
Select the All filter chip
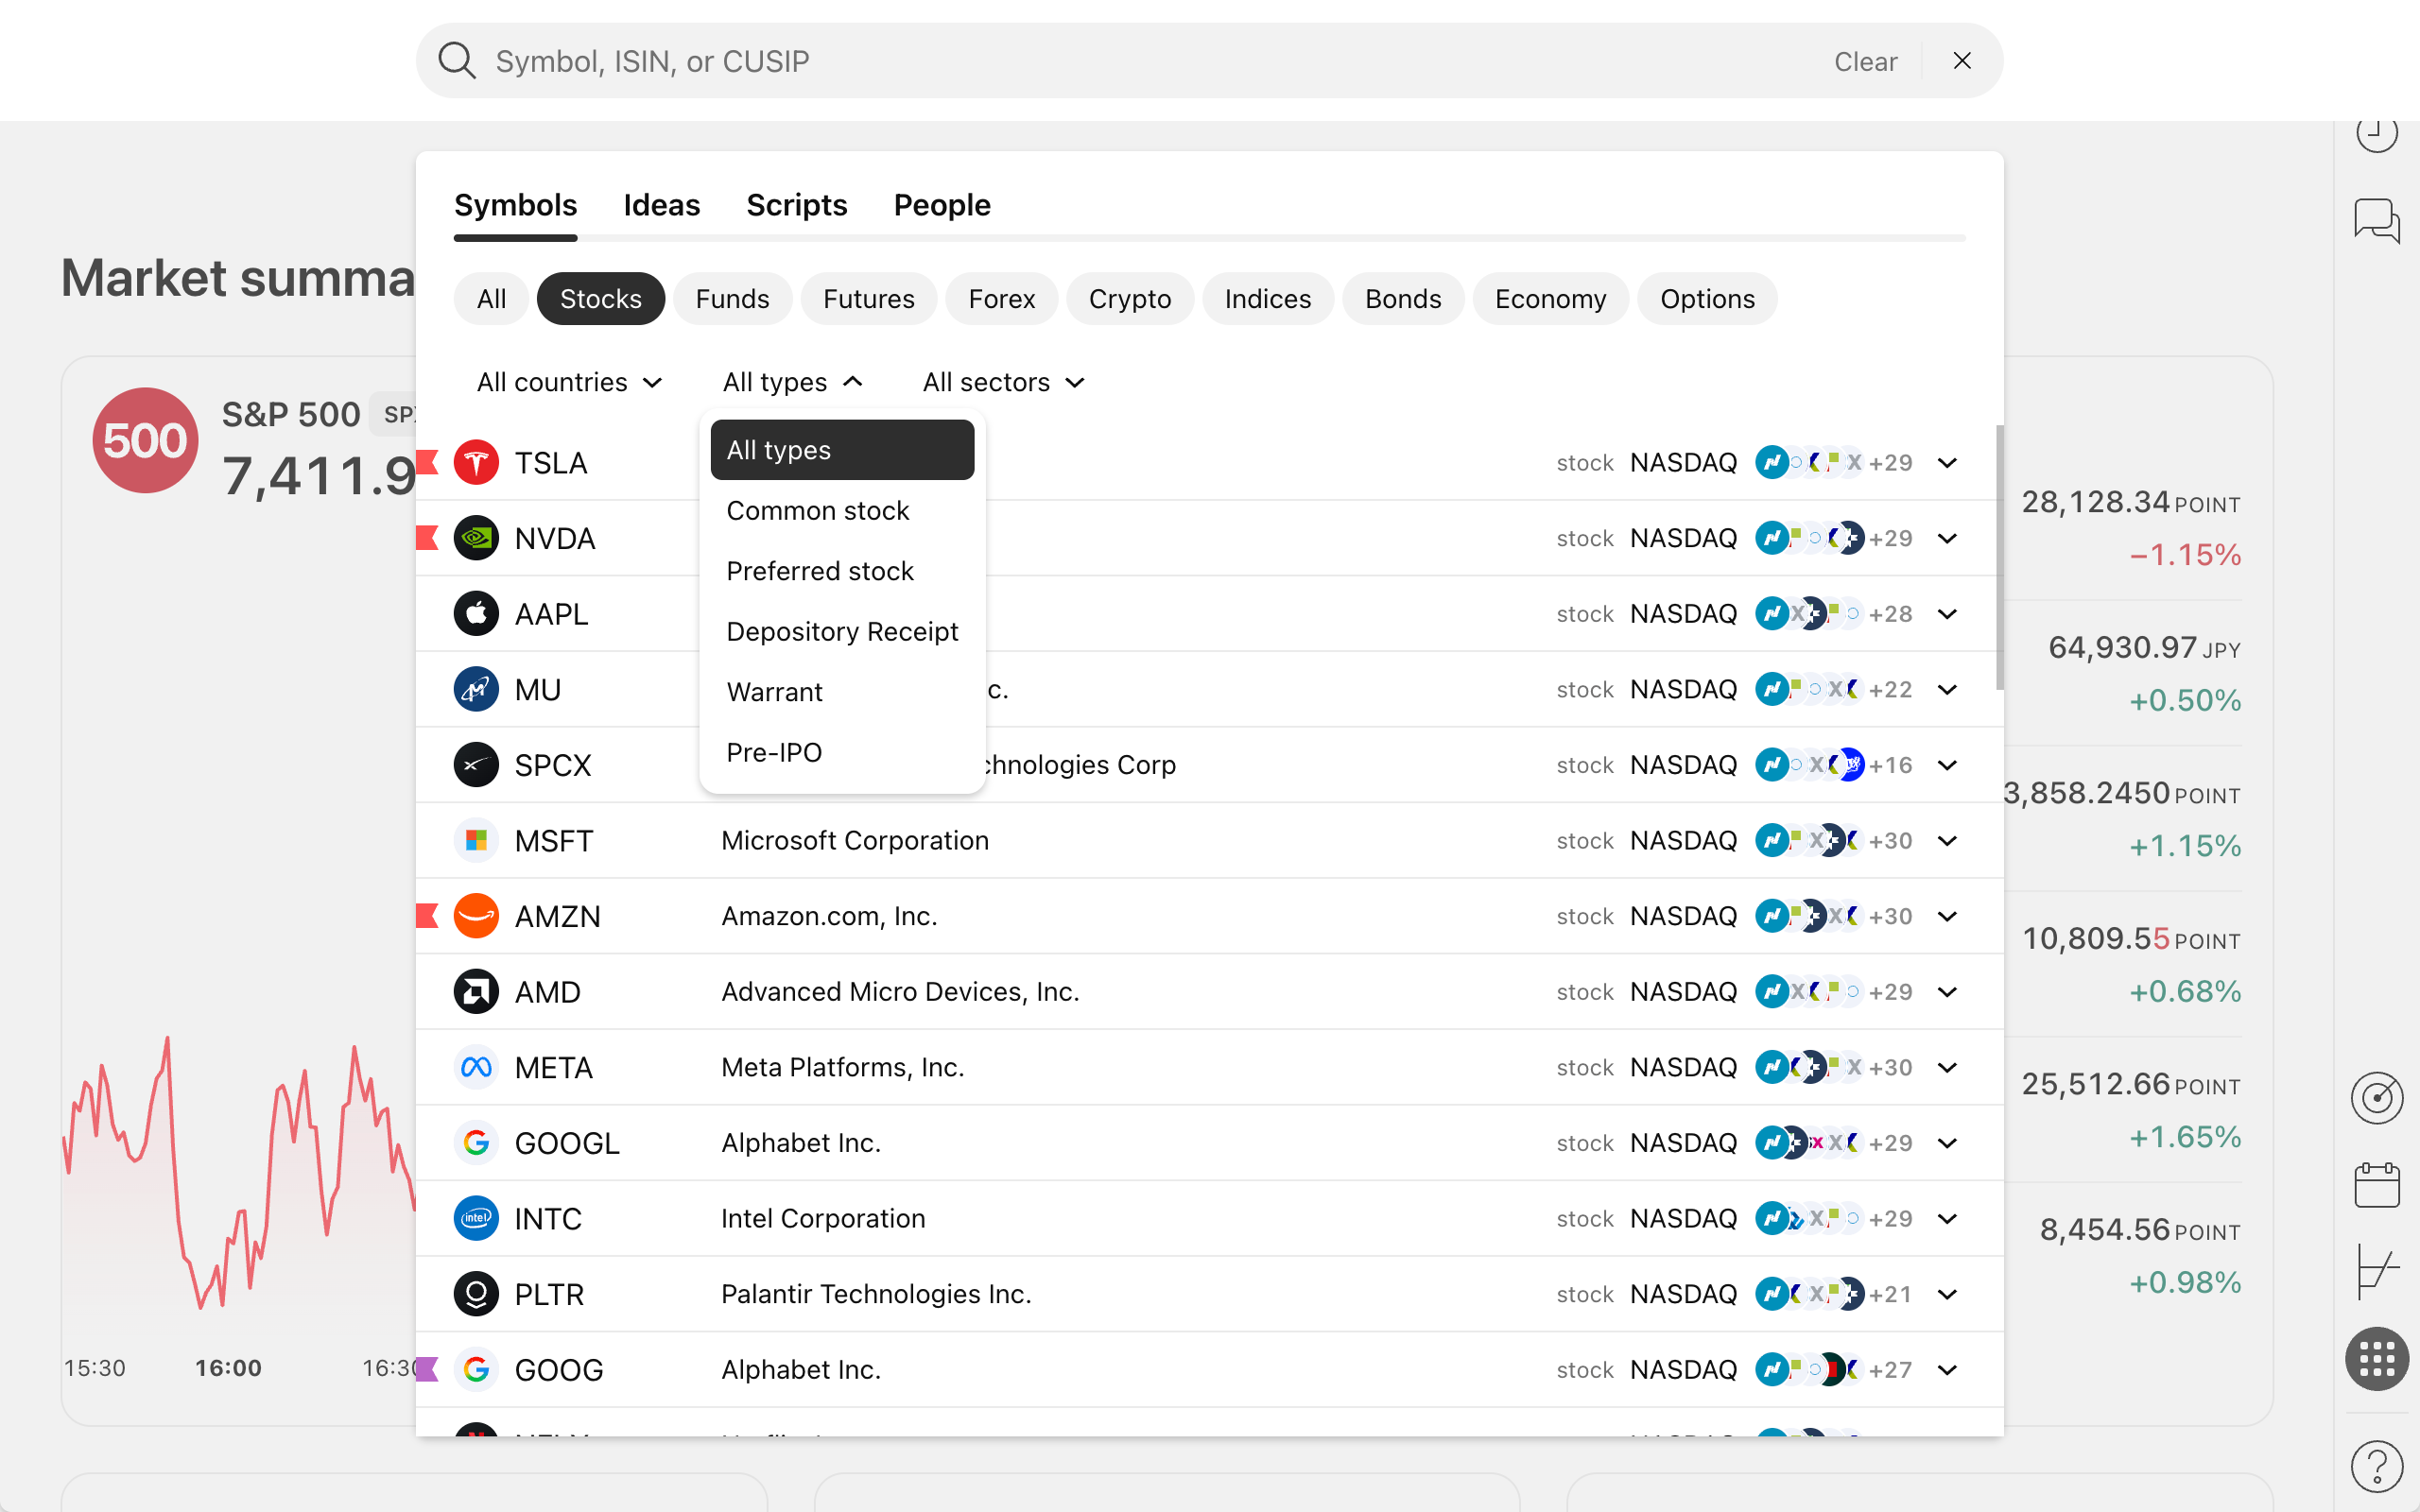tap(491, 299)
